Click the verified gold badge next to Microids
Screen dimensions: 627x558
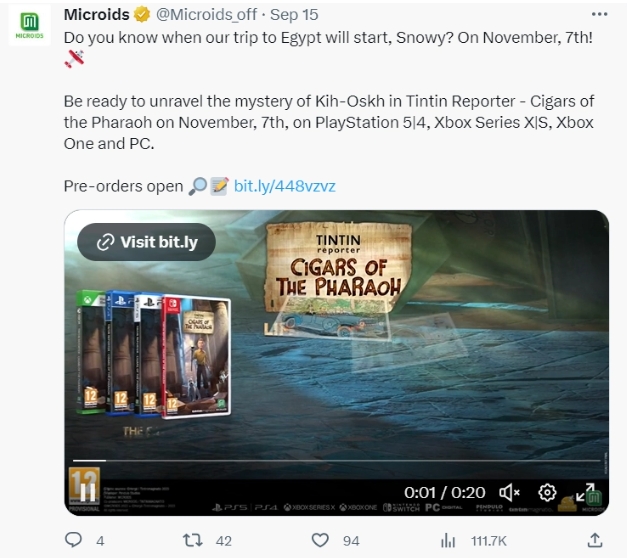tap(142, 15)
